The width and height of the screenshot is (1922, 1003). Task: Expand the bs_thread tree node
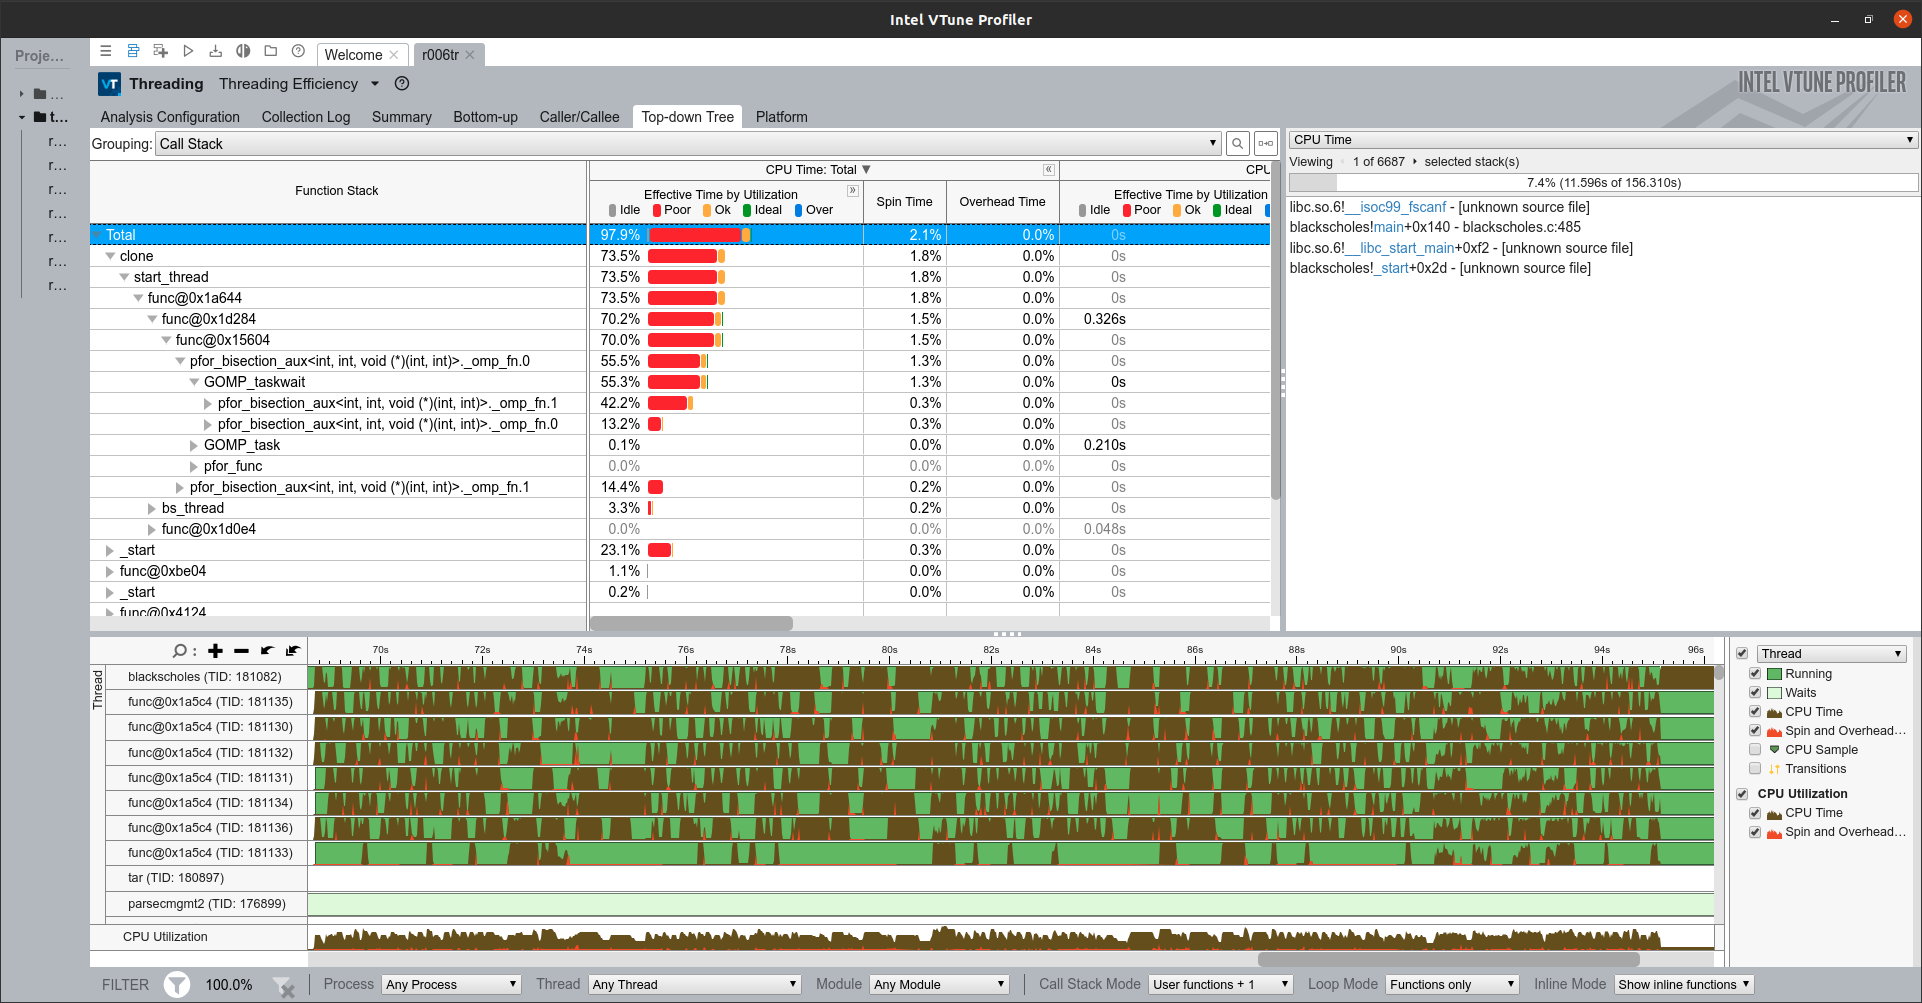coord(152,509)
